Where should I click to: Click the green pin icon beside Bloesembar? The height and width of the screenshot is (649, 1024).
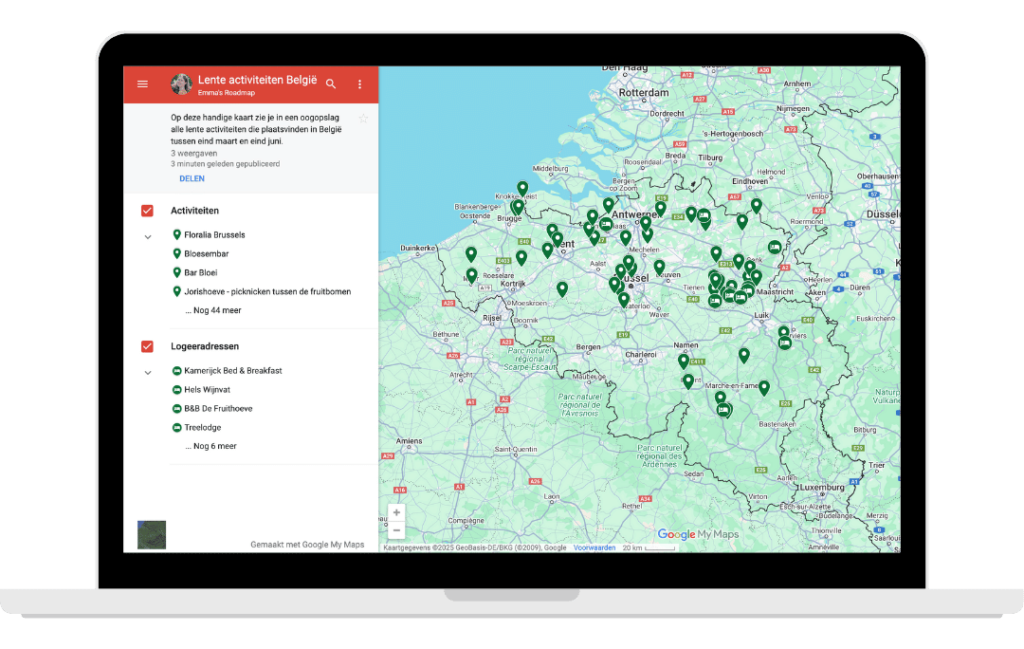point(177,254)
